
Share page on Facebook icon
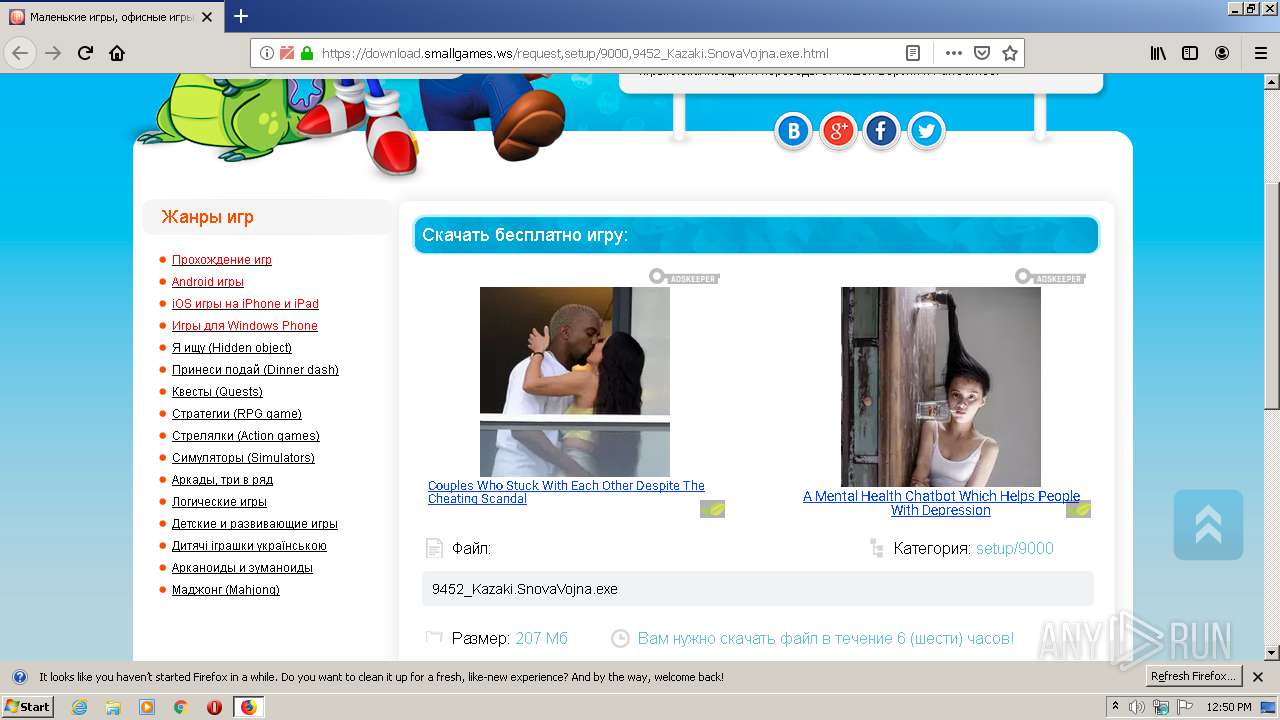tap(882, 131)
